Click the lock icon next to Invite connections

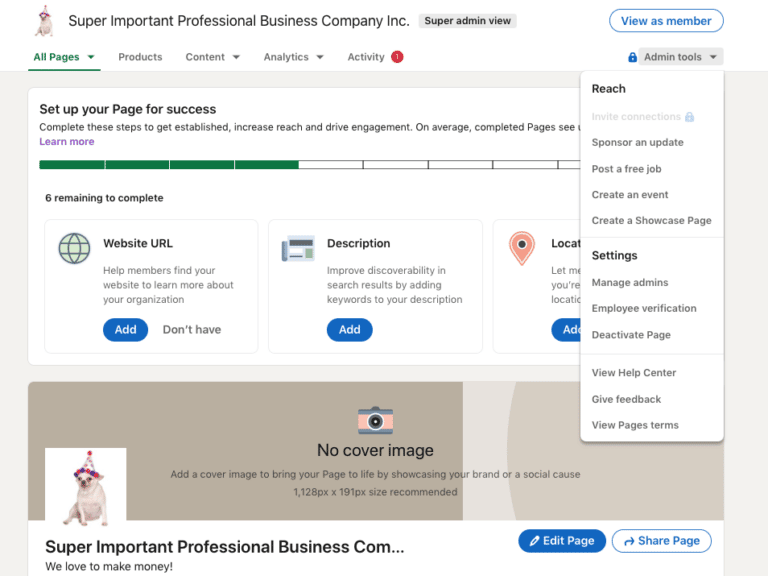[689, 117]
